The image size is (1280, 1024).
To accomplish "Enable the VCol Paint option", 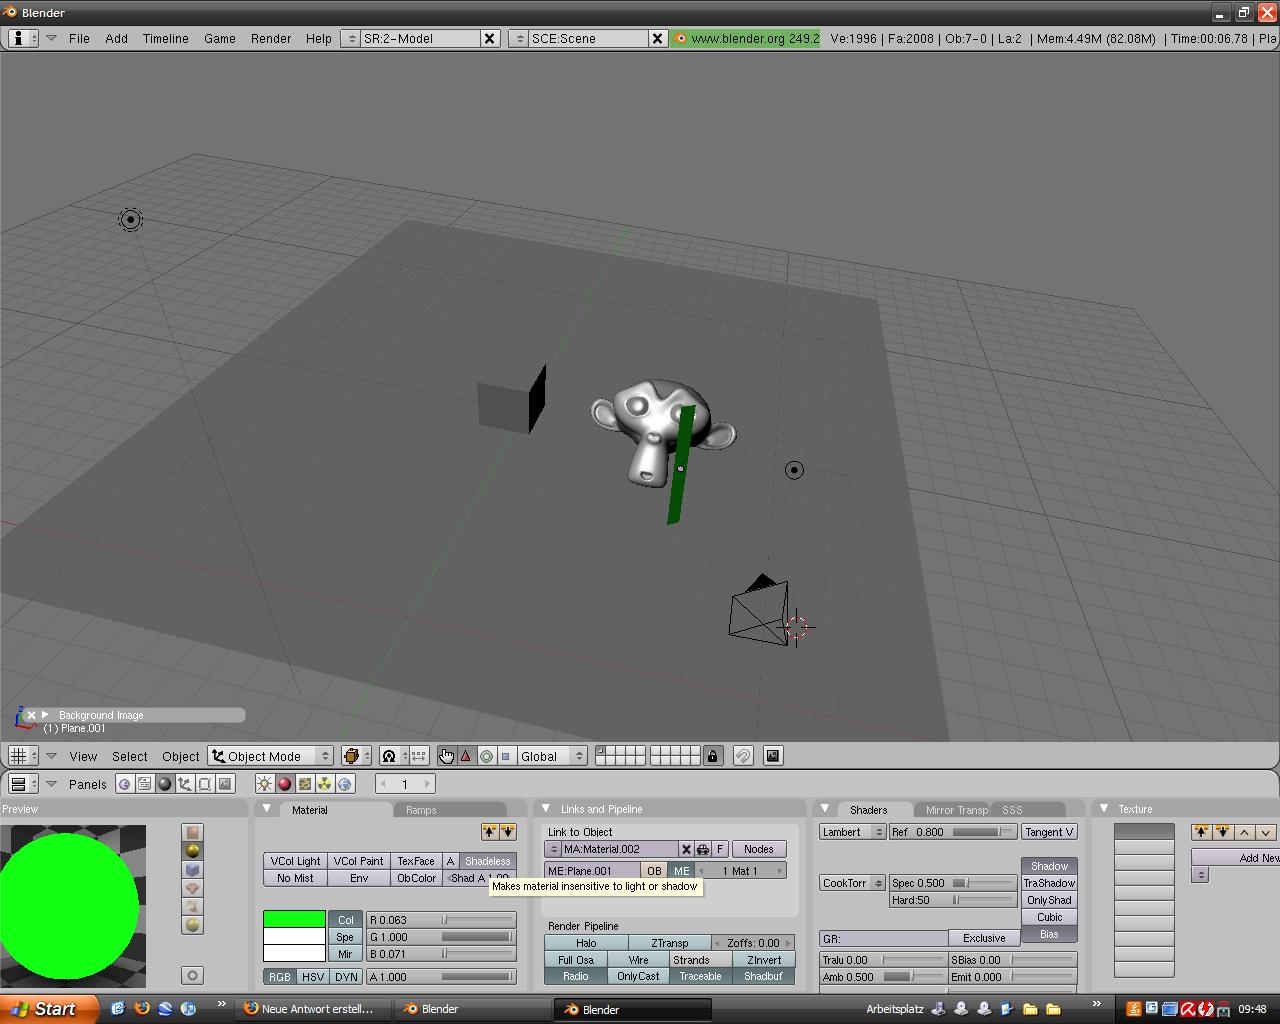I will tap(358, 861).
